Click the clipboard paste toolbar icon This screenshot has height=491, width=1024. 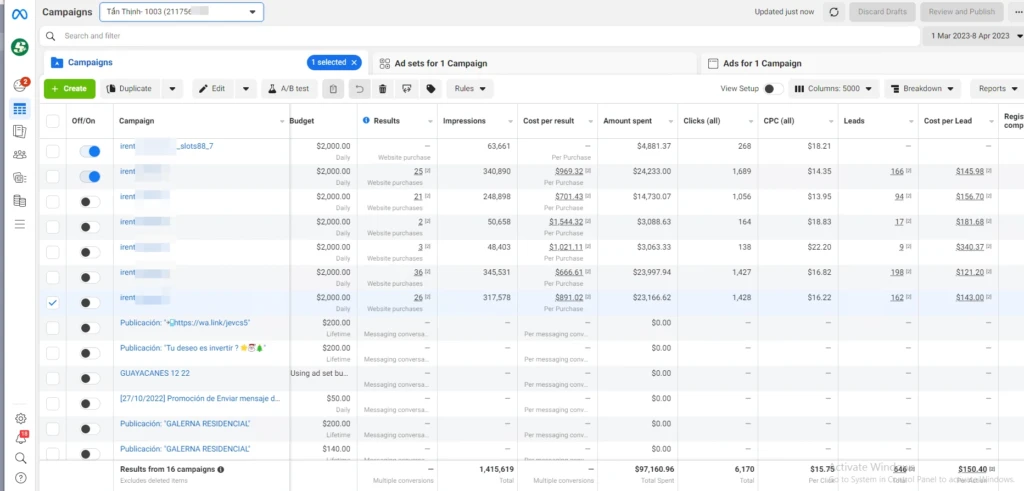pos(333,89)
